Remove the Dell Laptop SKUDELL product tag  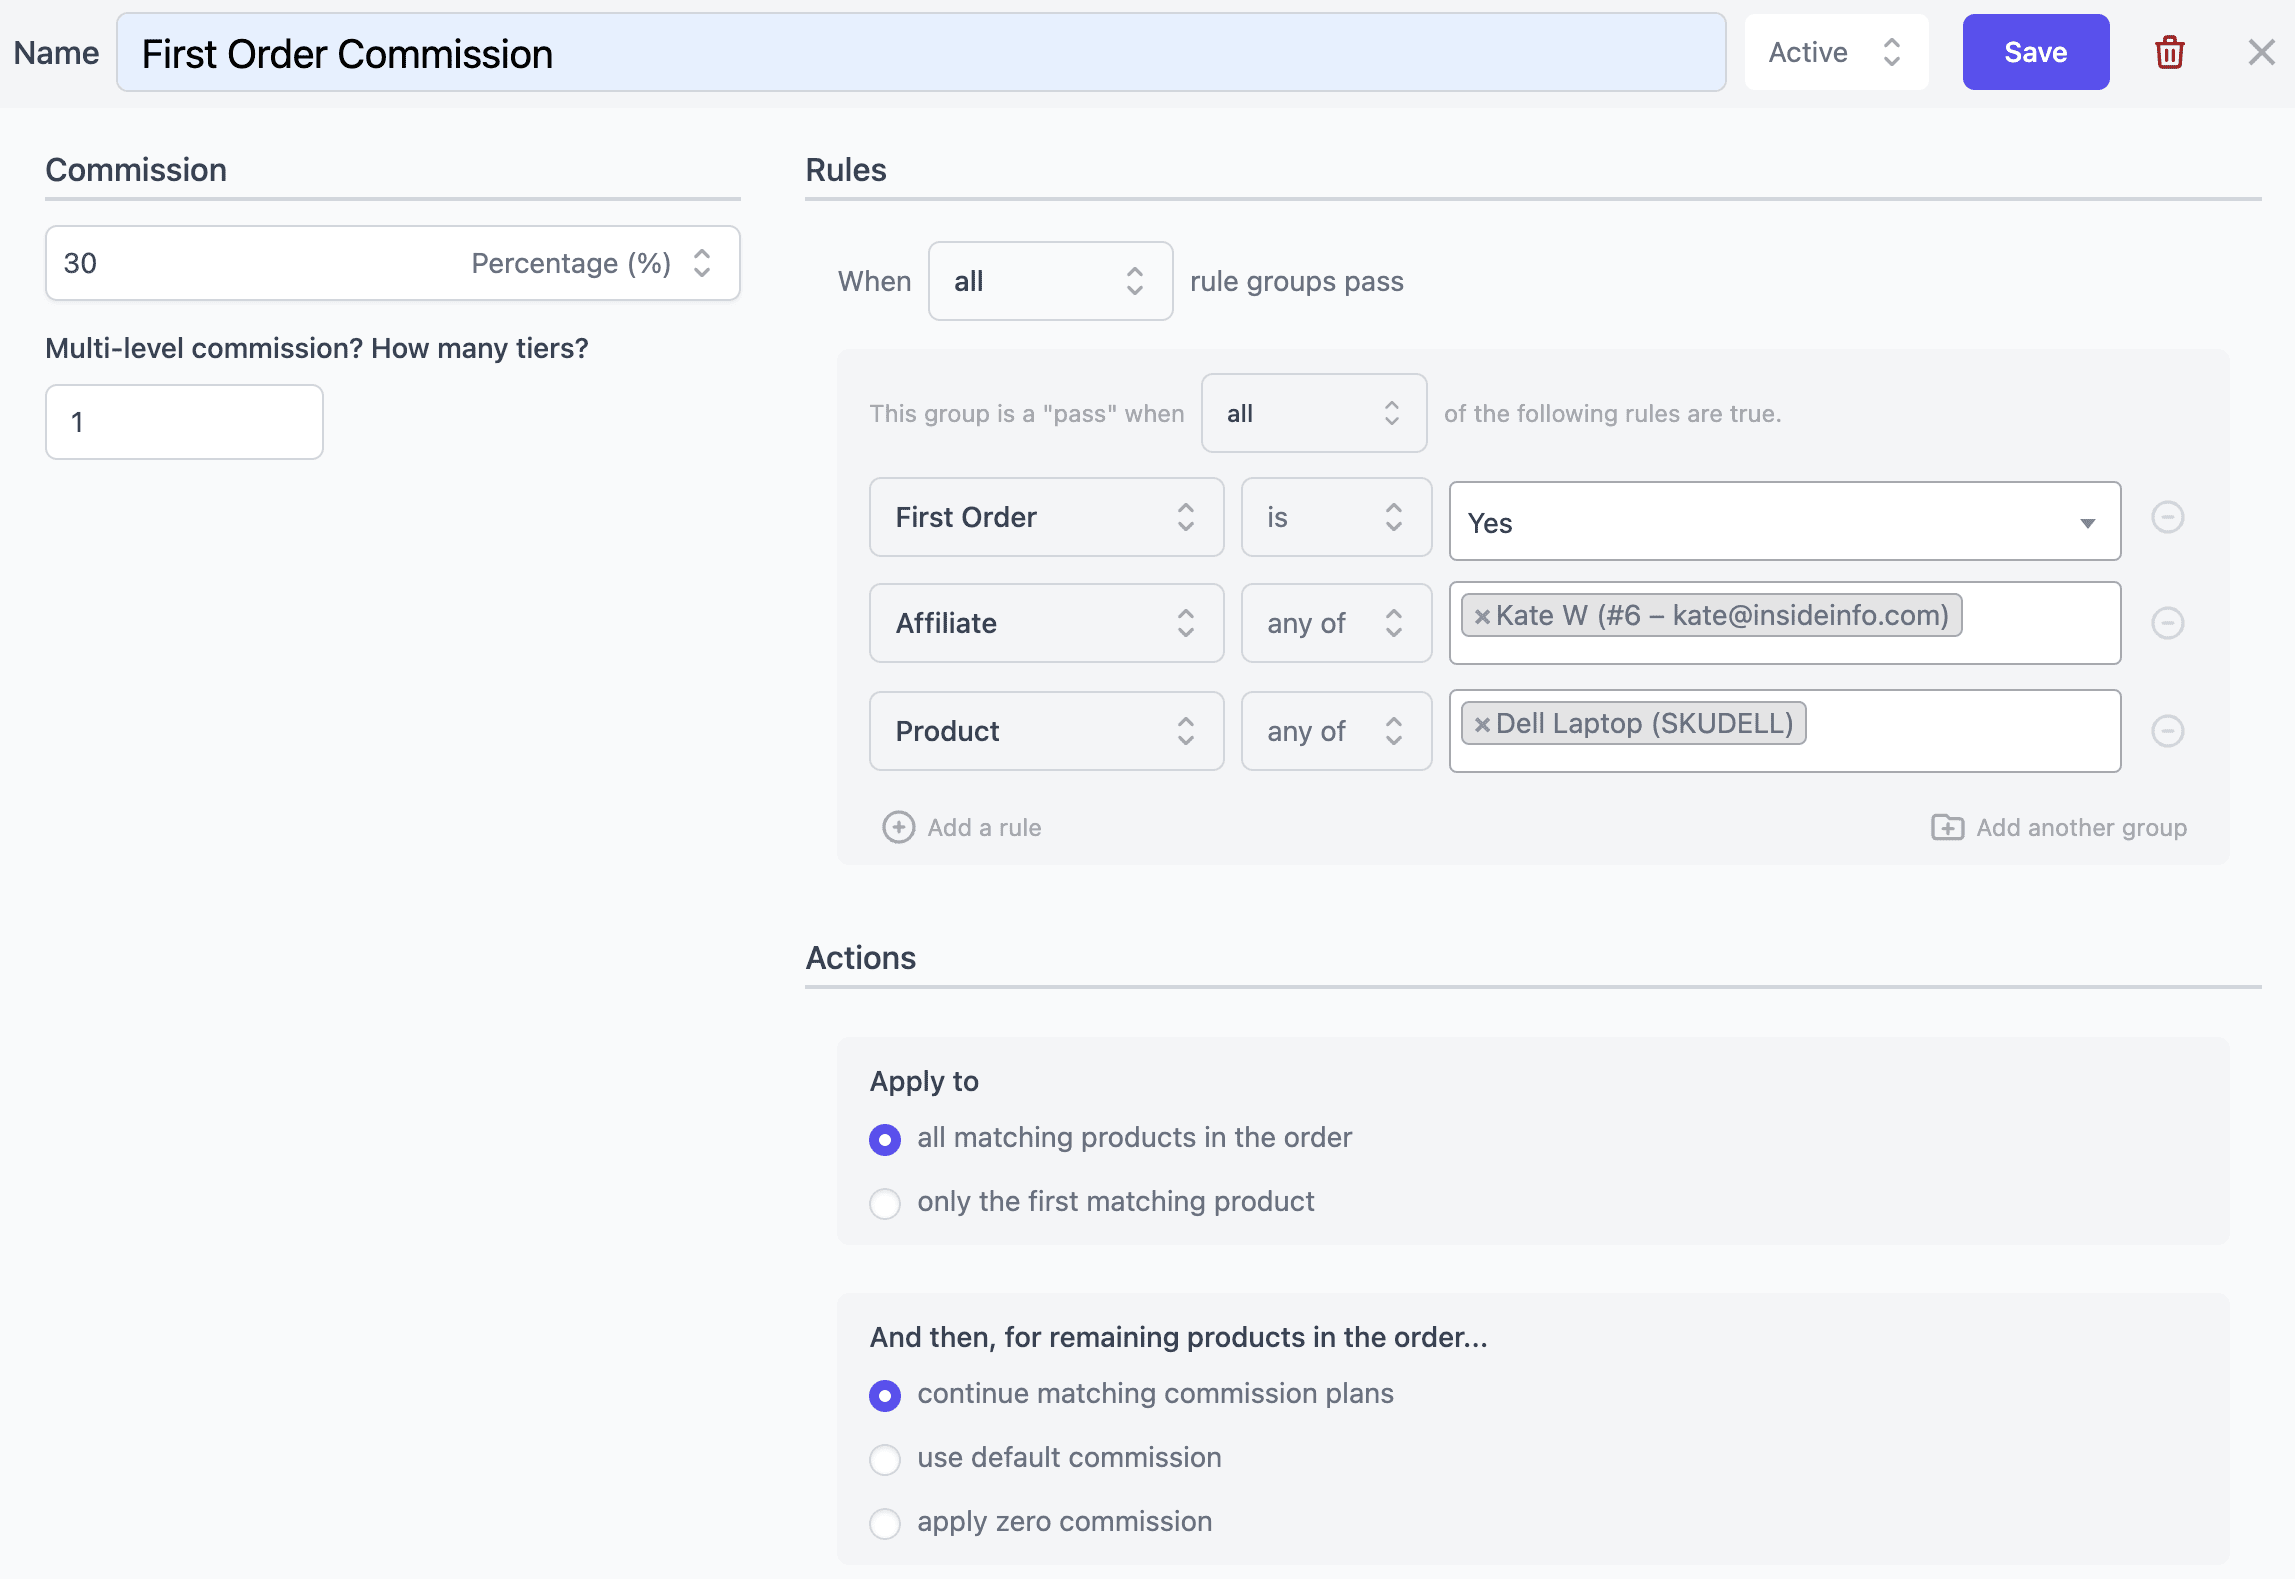pos(1481,724)
